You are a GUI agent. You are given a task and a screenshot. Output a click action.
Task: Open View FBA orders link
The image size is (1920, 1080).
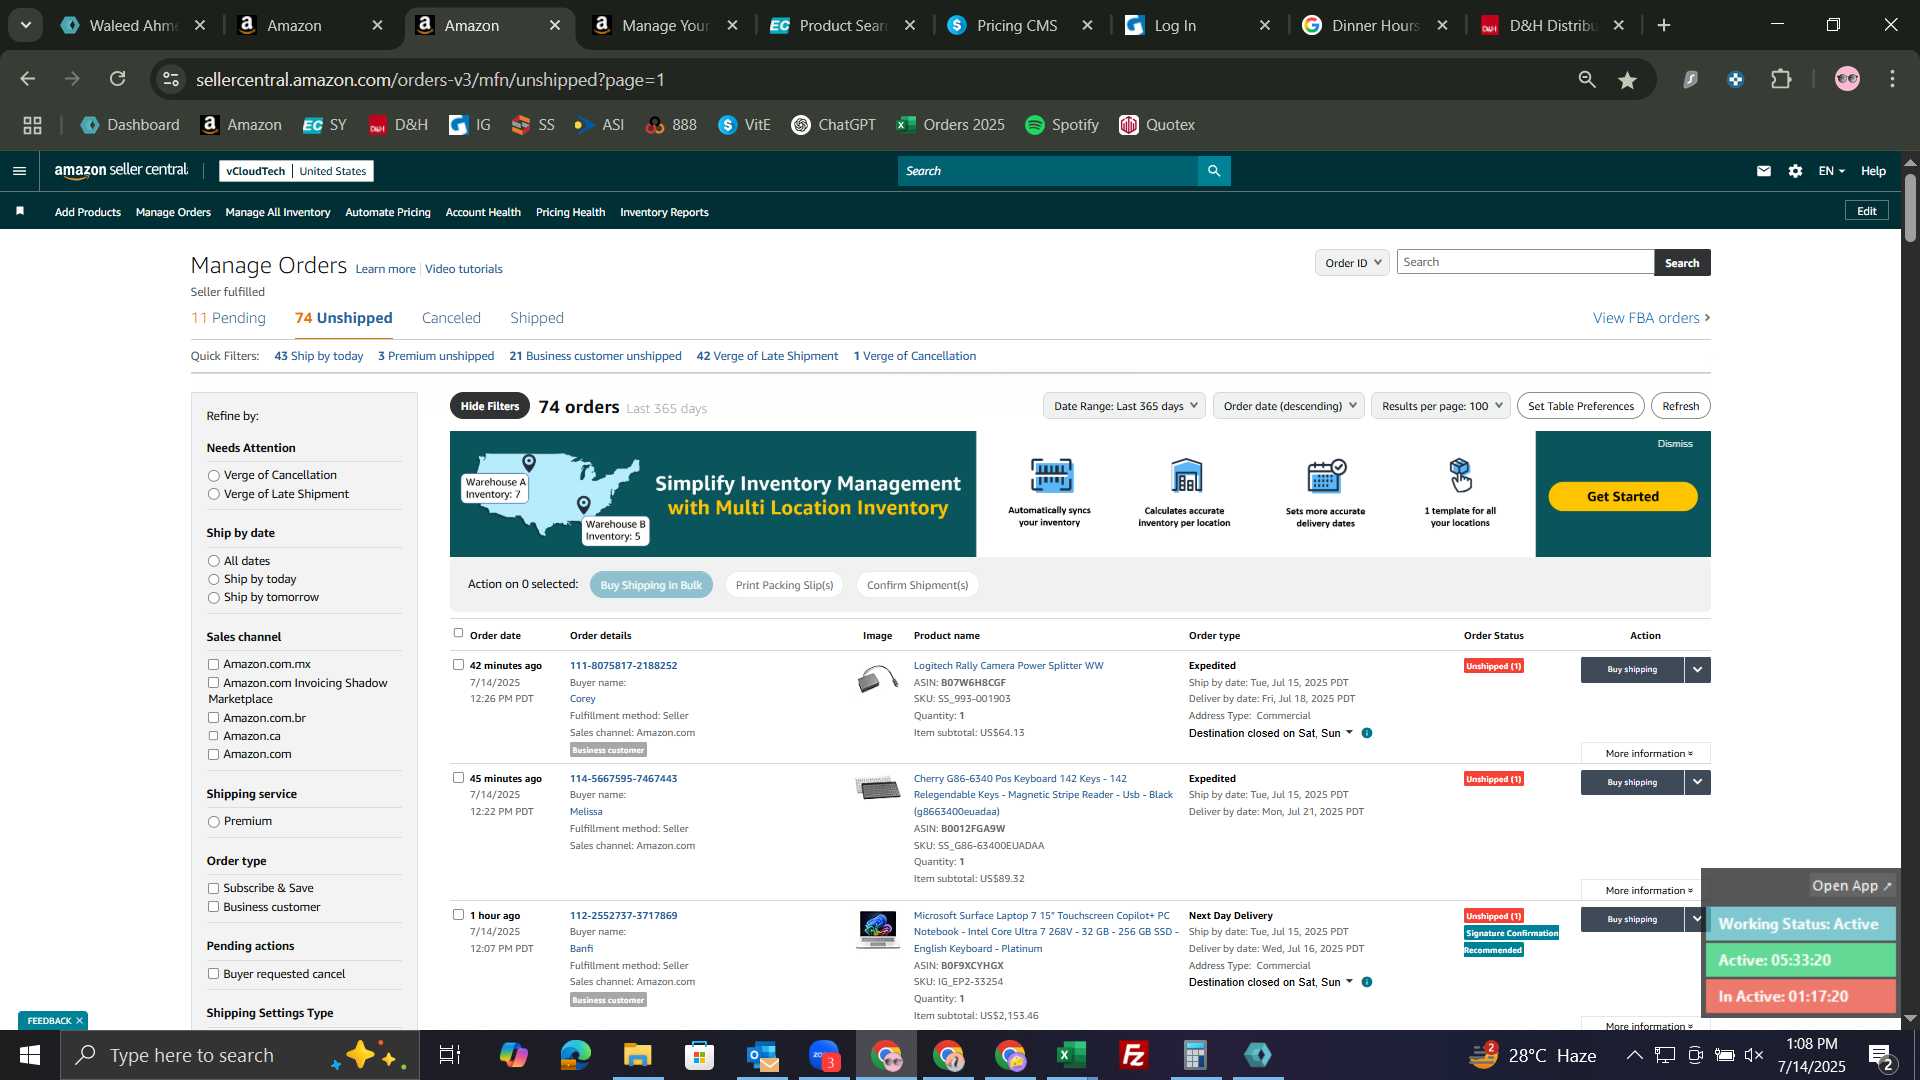(x=1651, y=318)
